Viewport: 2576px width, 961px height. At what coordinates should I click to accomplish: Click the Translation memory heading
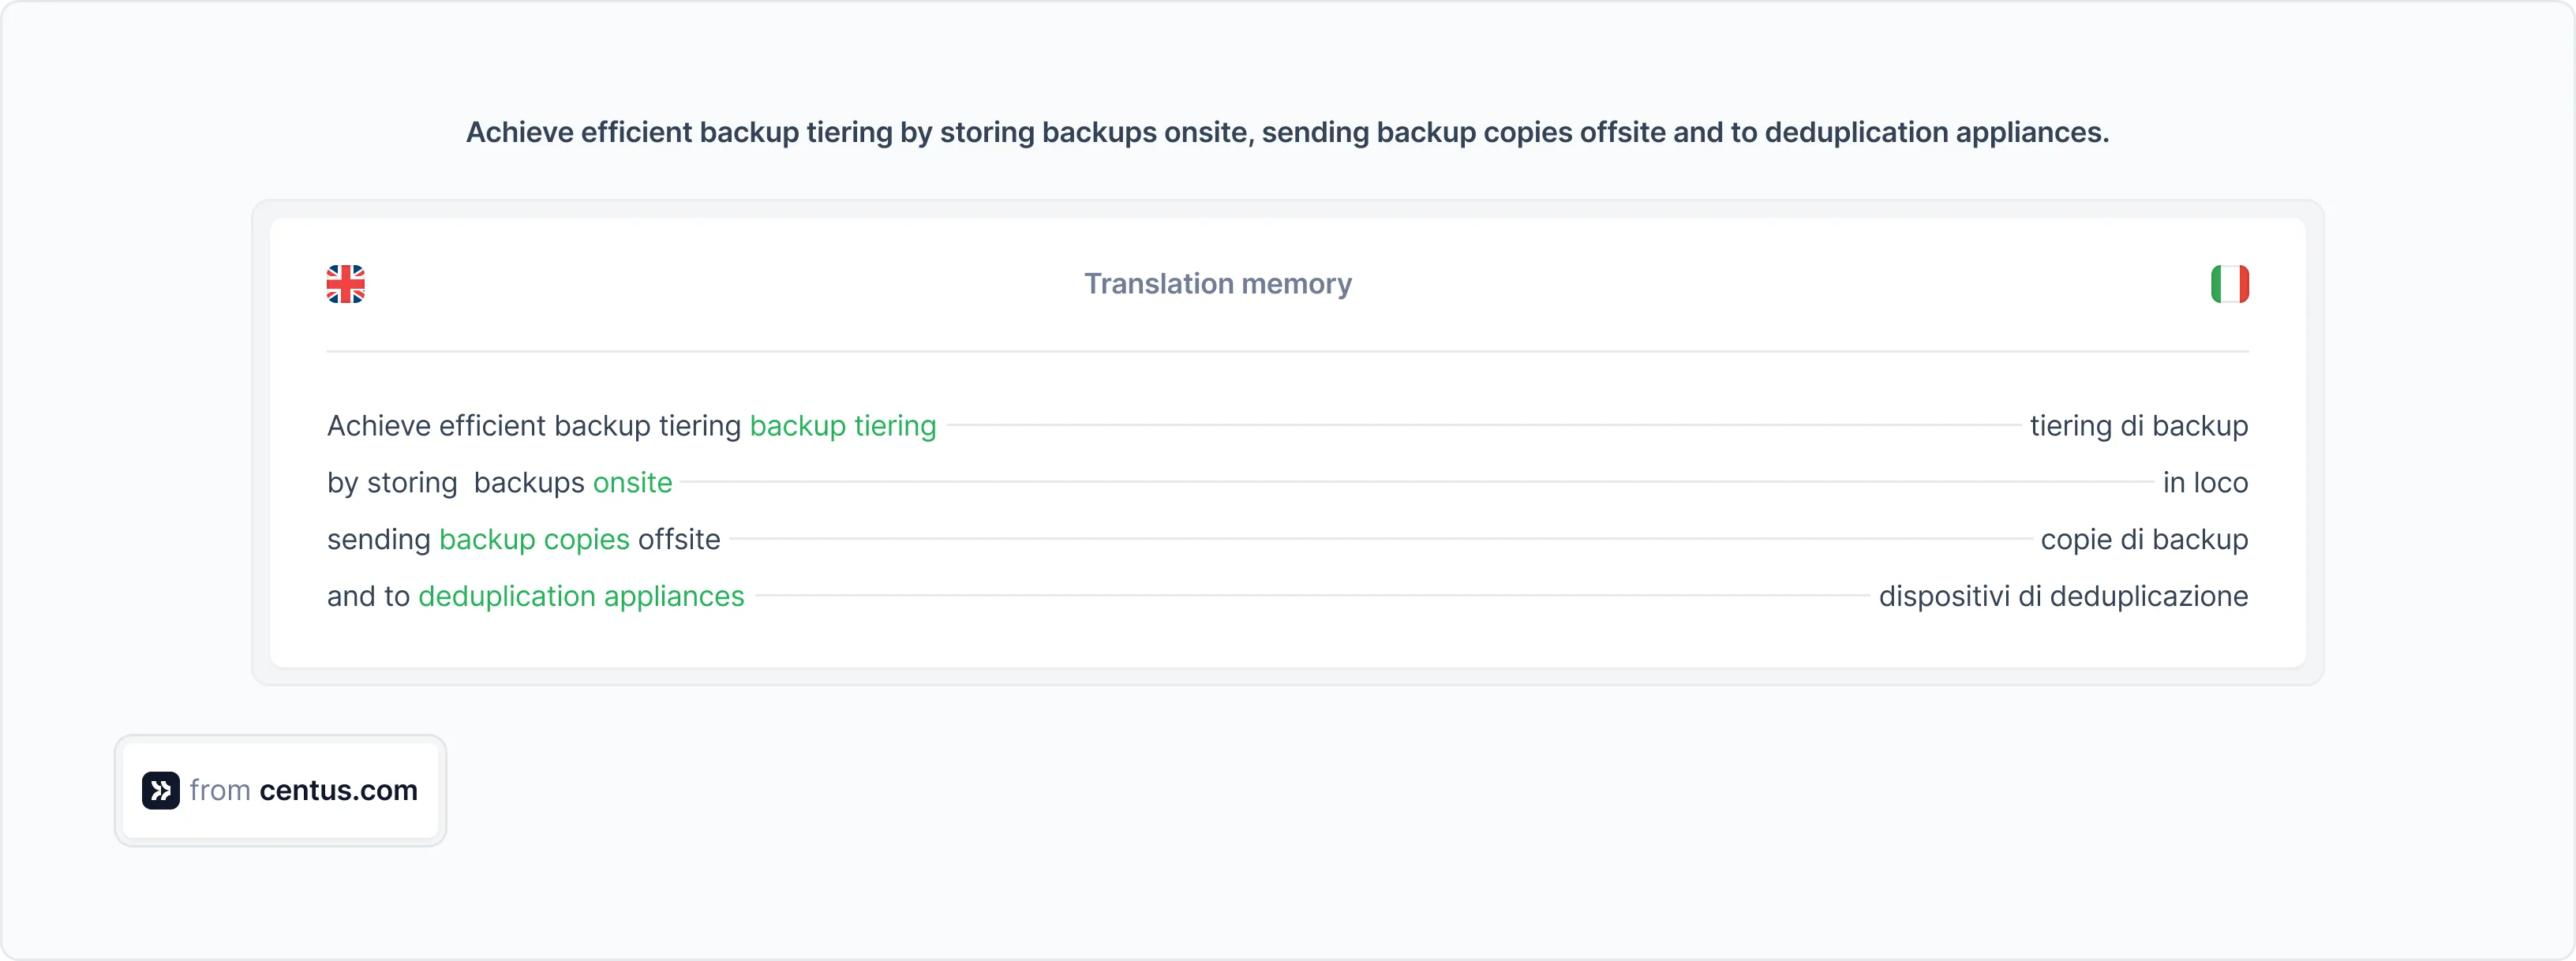coord(1217,284)
